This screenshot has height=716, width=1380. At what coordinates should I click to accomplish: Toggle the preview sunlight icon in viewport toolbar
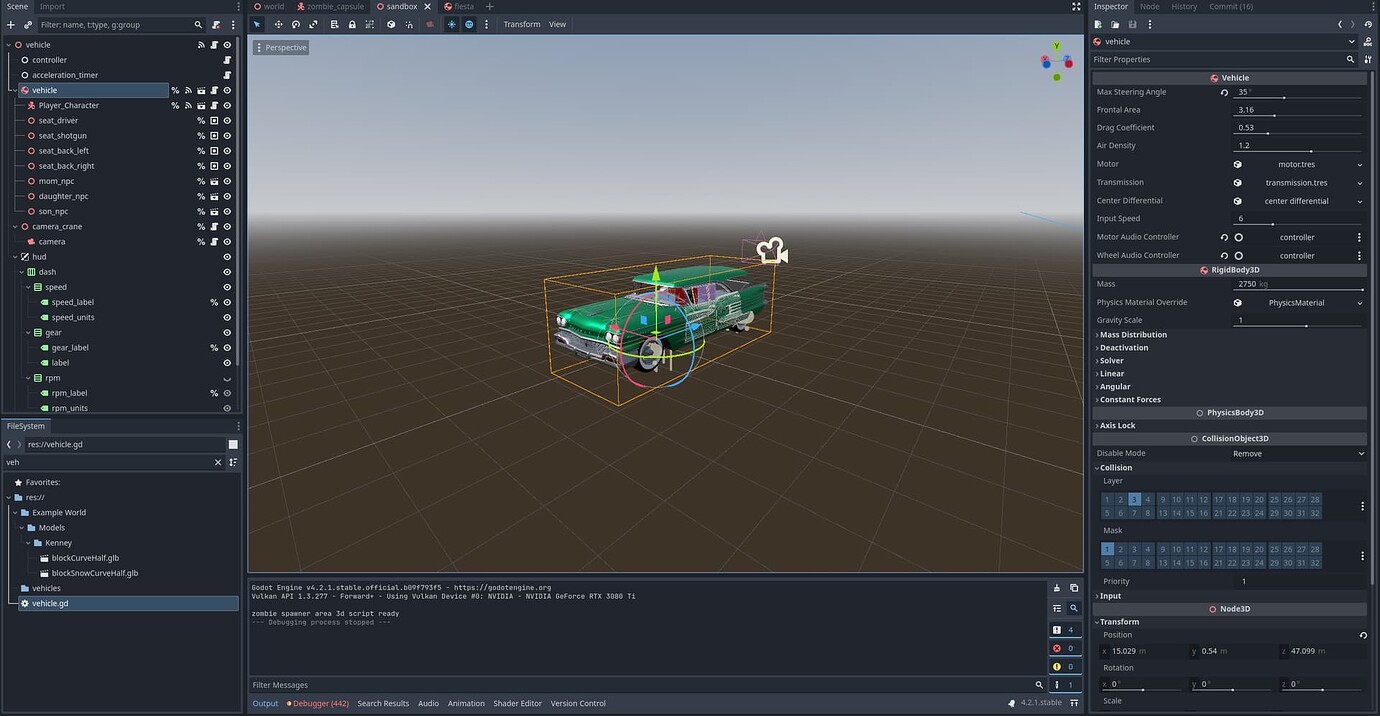[449, 24]
